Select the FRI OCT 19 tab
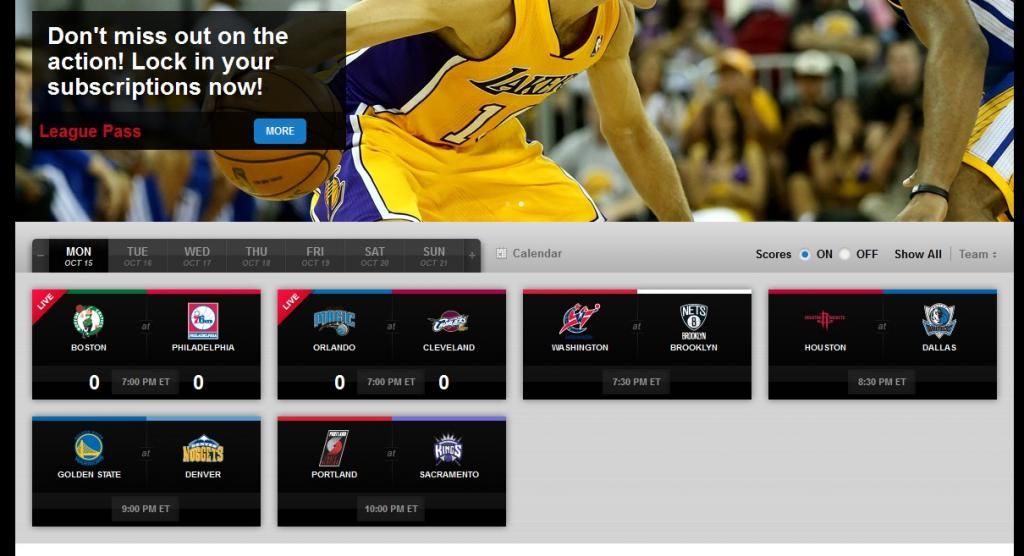Viewport: 1024px width, 556px height. [315, 255]
